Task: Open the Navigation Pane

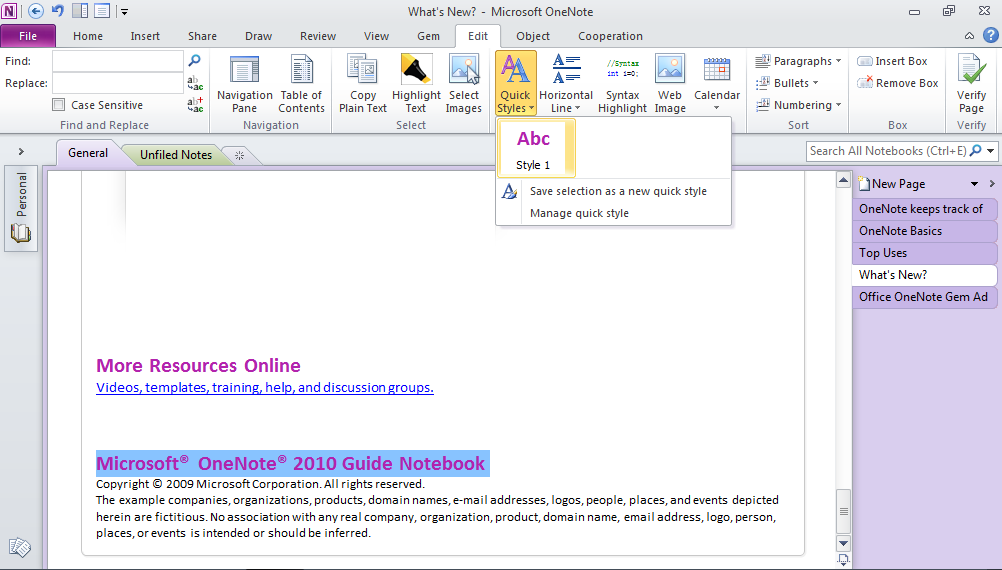Action: tap(245, 85)
